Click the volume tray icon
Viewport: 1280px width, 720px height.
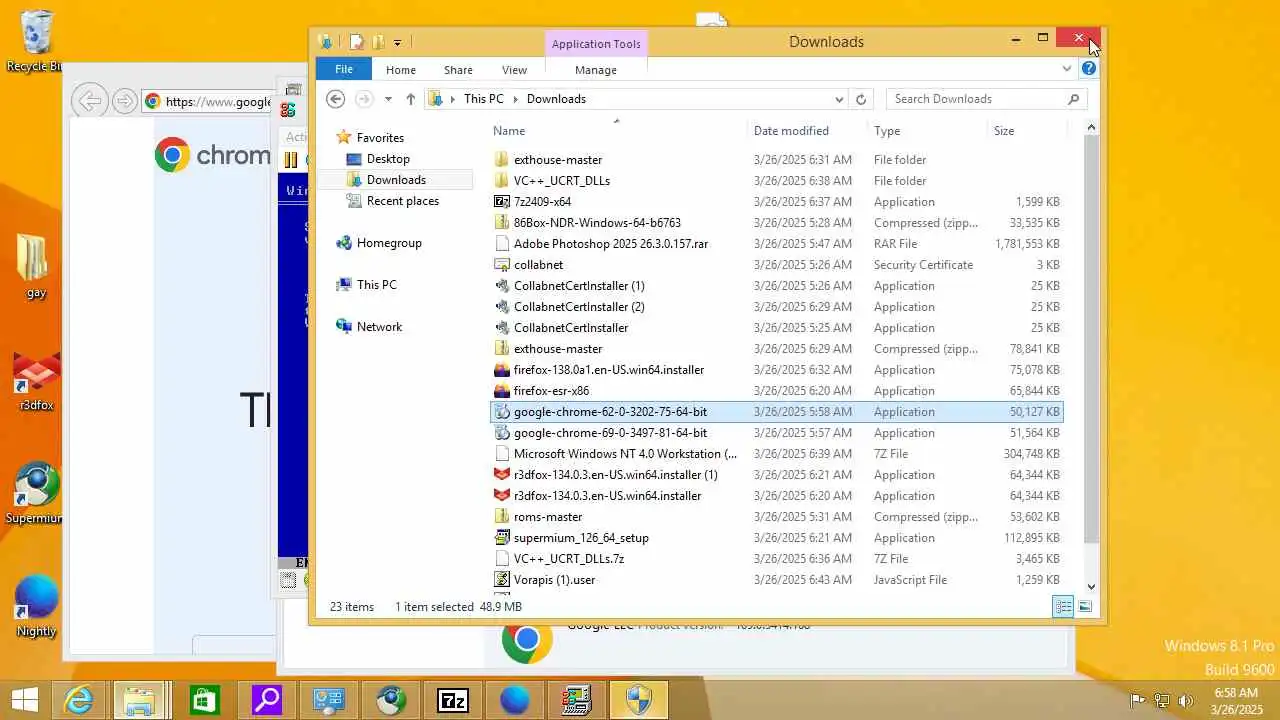pos(1186,700)
